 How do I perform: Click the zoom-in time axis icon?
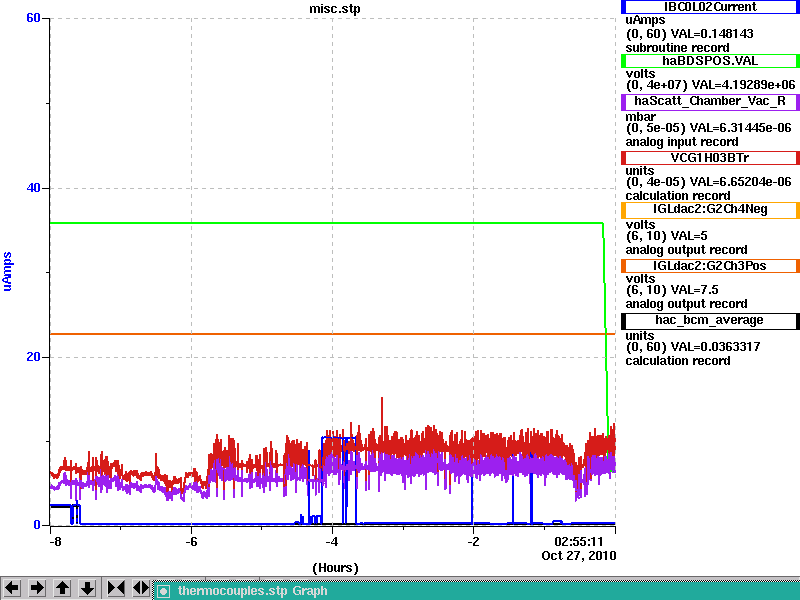click(116, 588)
